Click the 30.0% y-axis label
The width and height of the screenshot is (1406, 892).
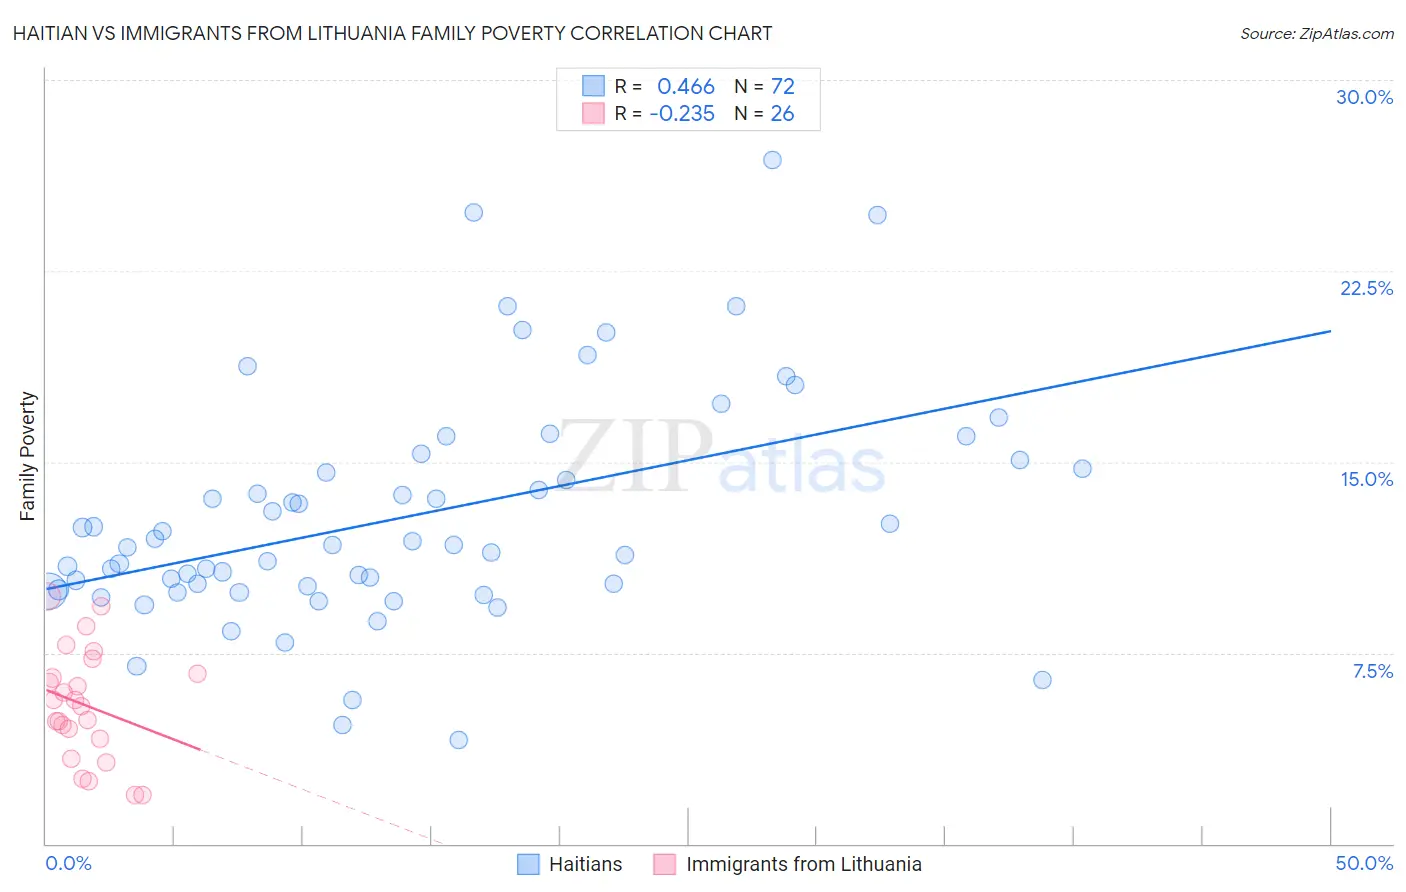1364,97
